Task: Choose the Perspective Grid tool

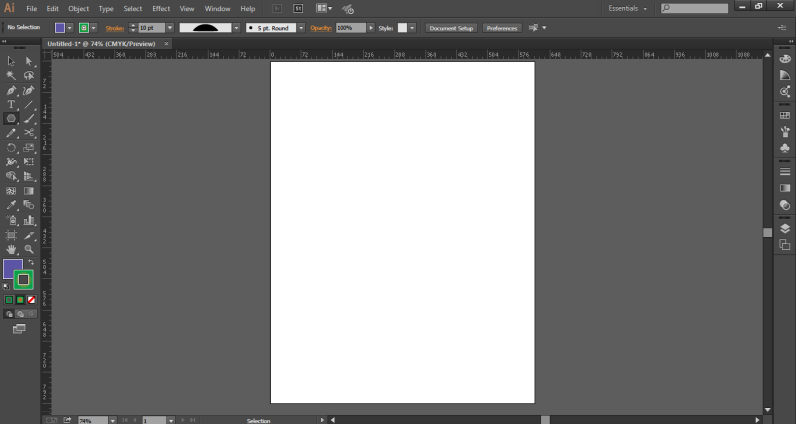Action: (29, 176)
